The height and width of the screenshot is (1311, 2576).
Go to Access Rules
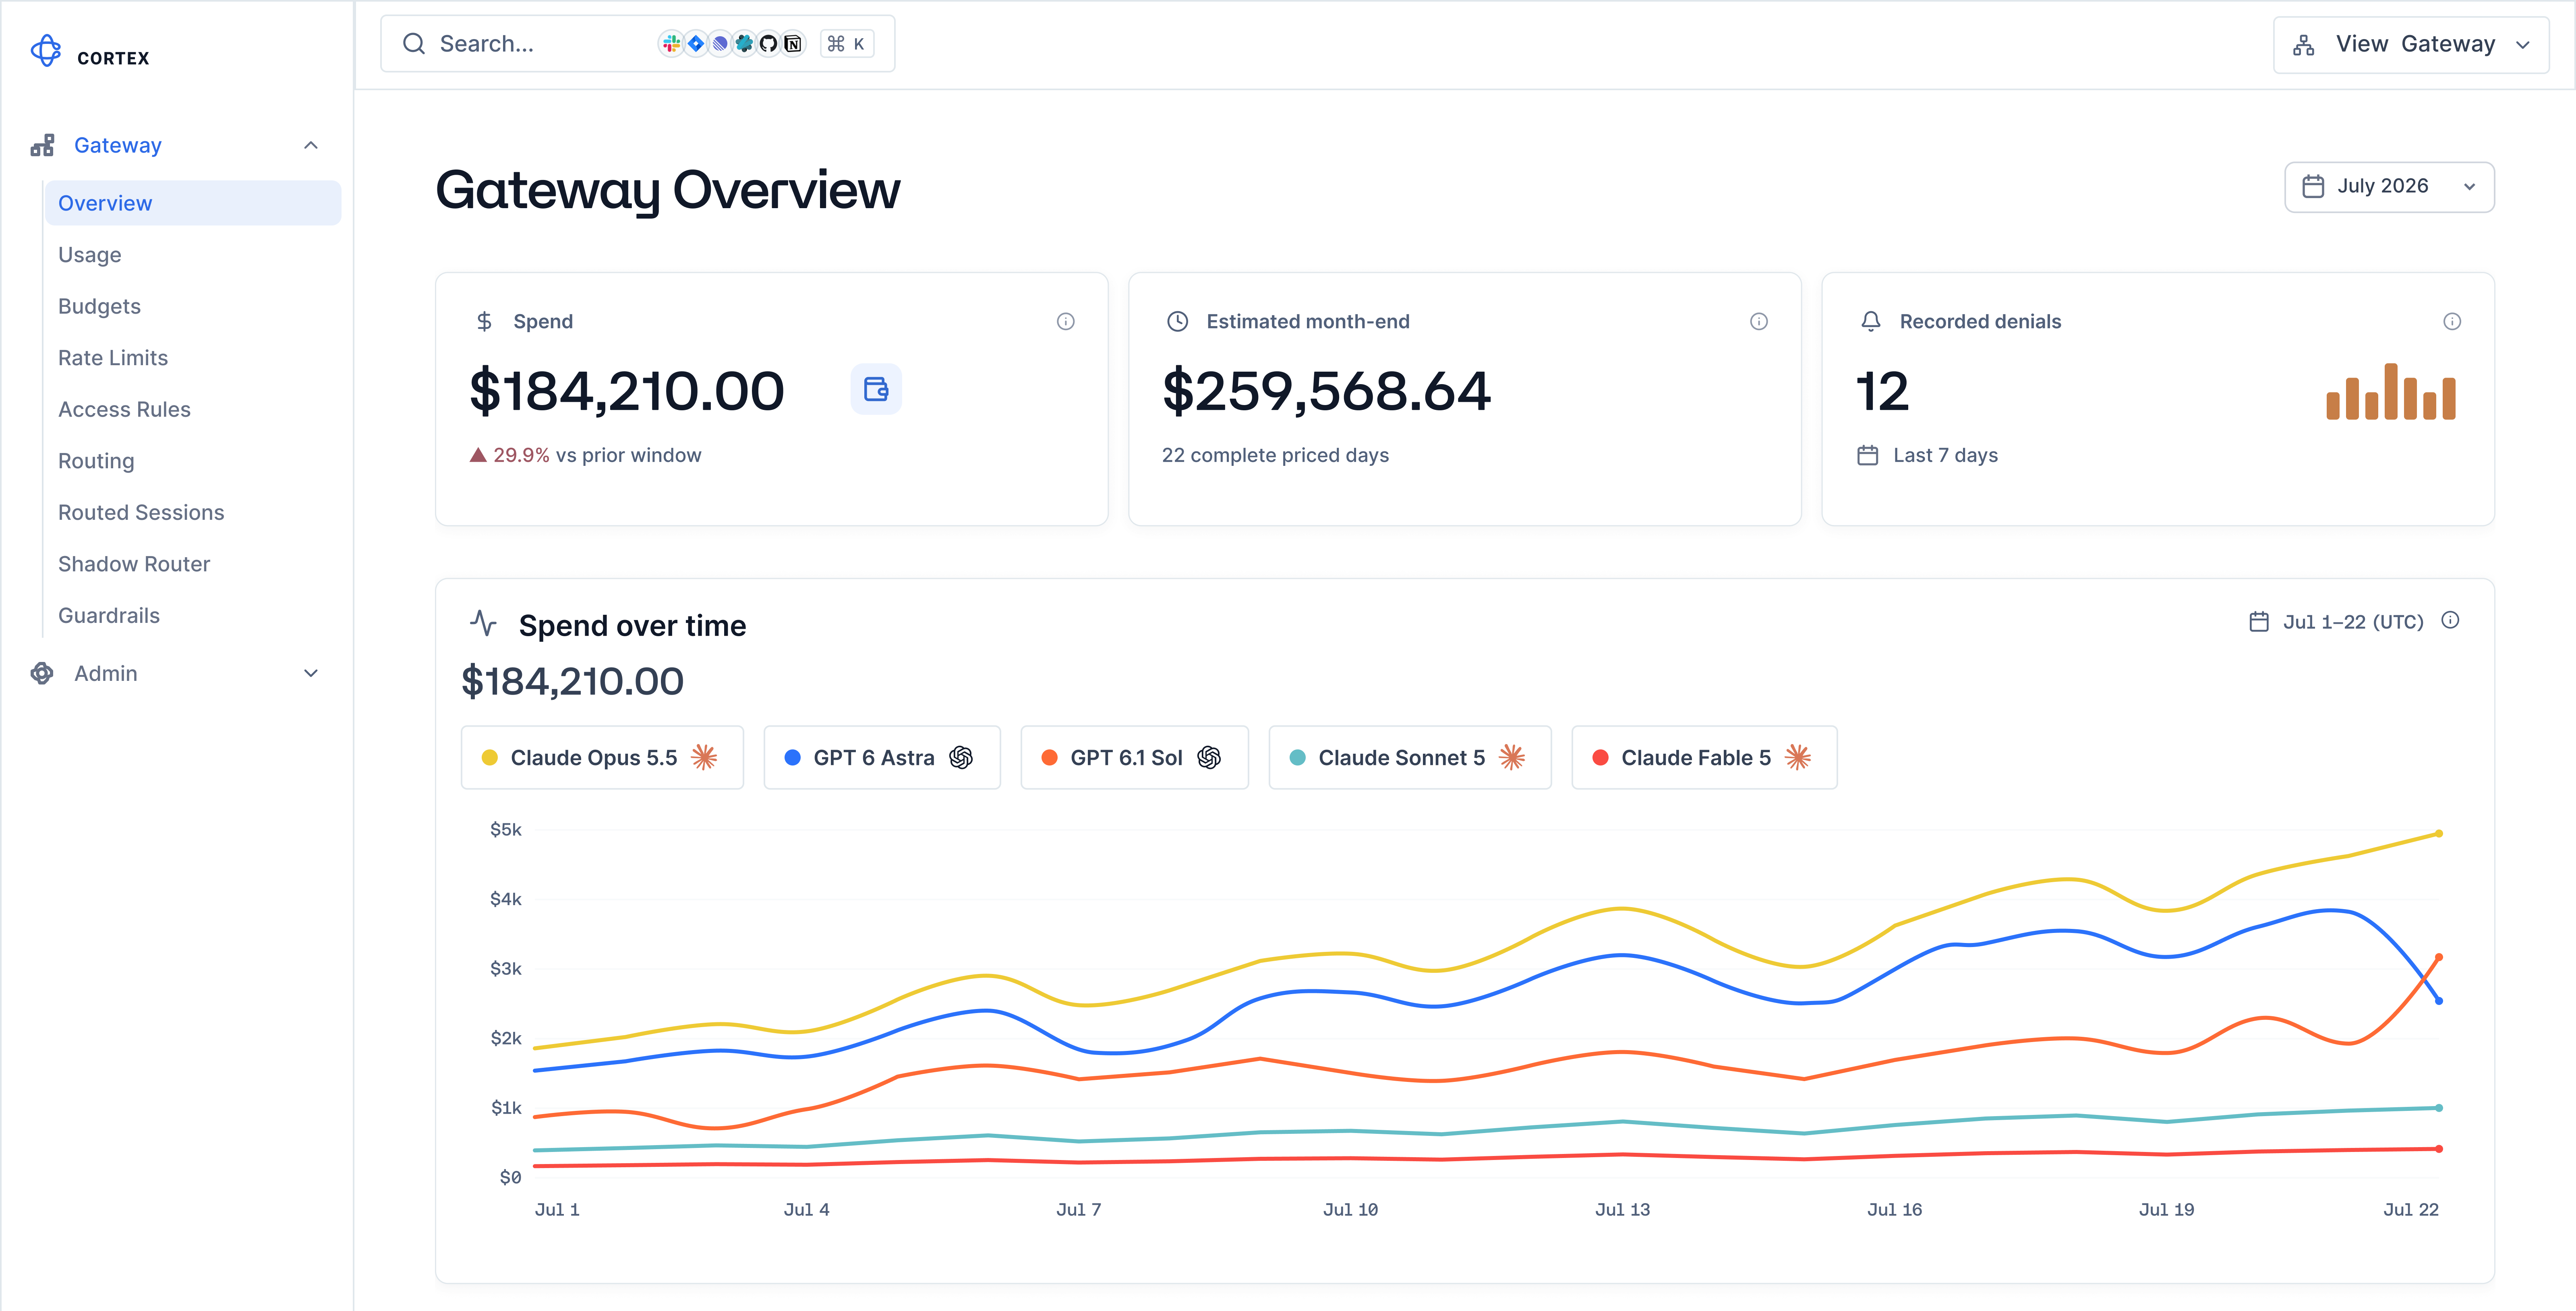pyautogui.click(x=124, y=410)
